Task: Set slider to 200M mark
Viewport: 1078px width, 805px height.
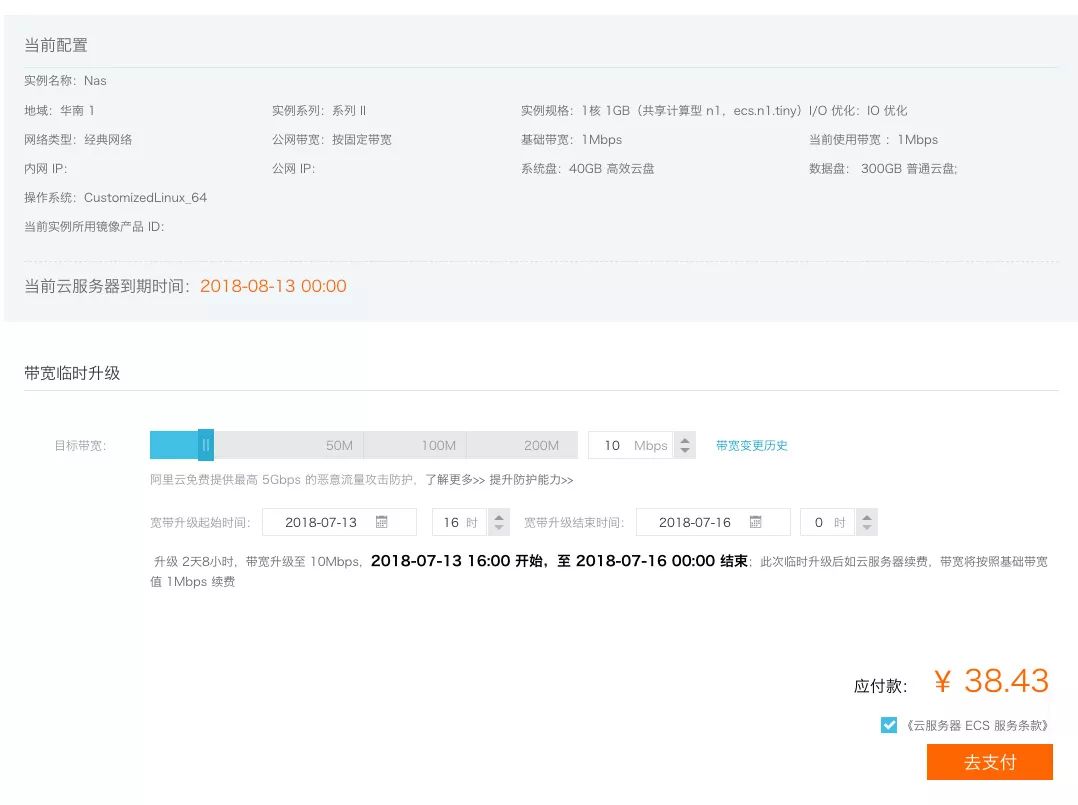Action: click(541, 445)
